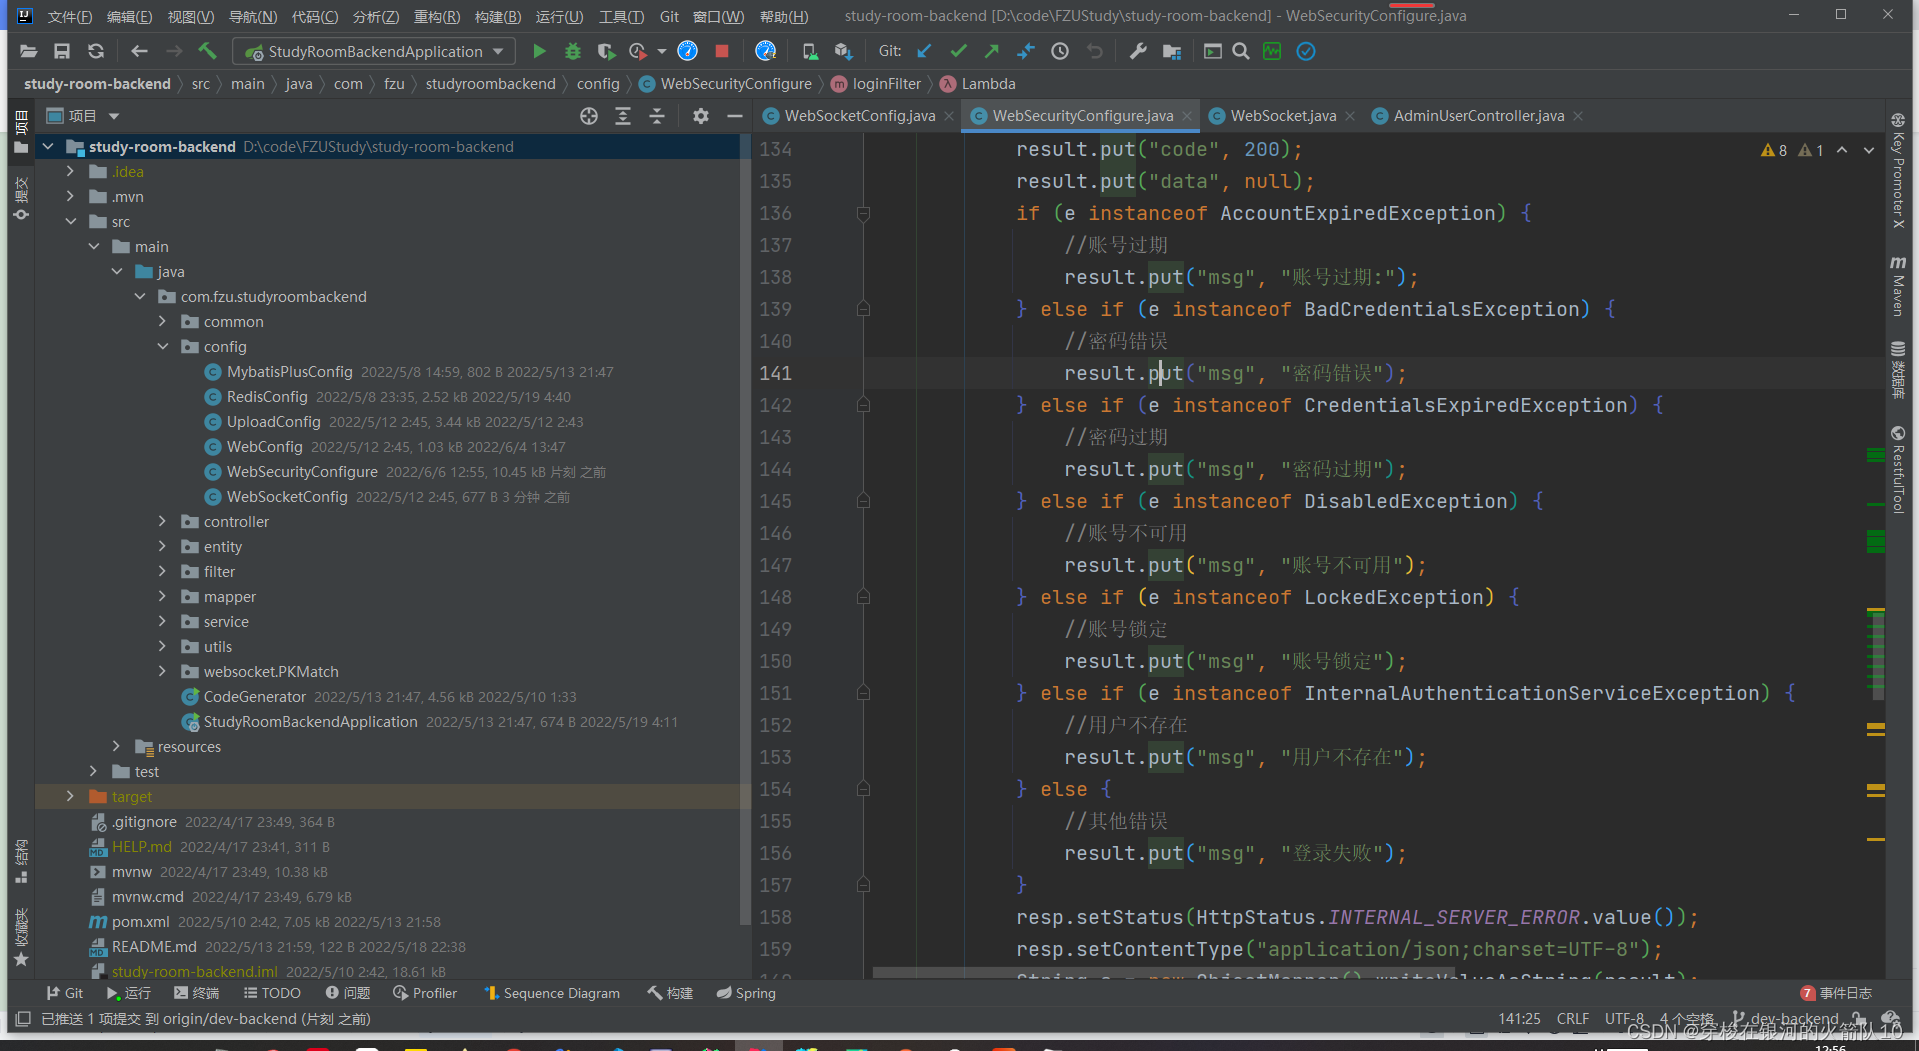The width and height of the screenshot is (1919, 1051).
Task: Expand the target folder
Action: point(70,797)
